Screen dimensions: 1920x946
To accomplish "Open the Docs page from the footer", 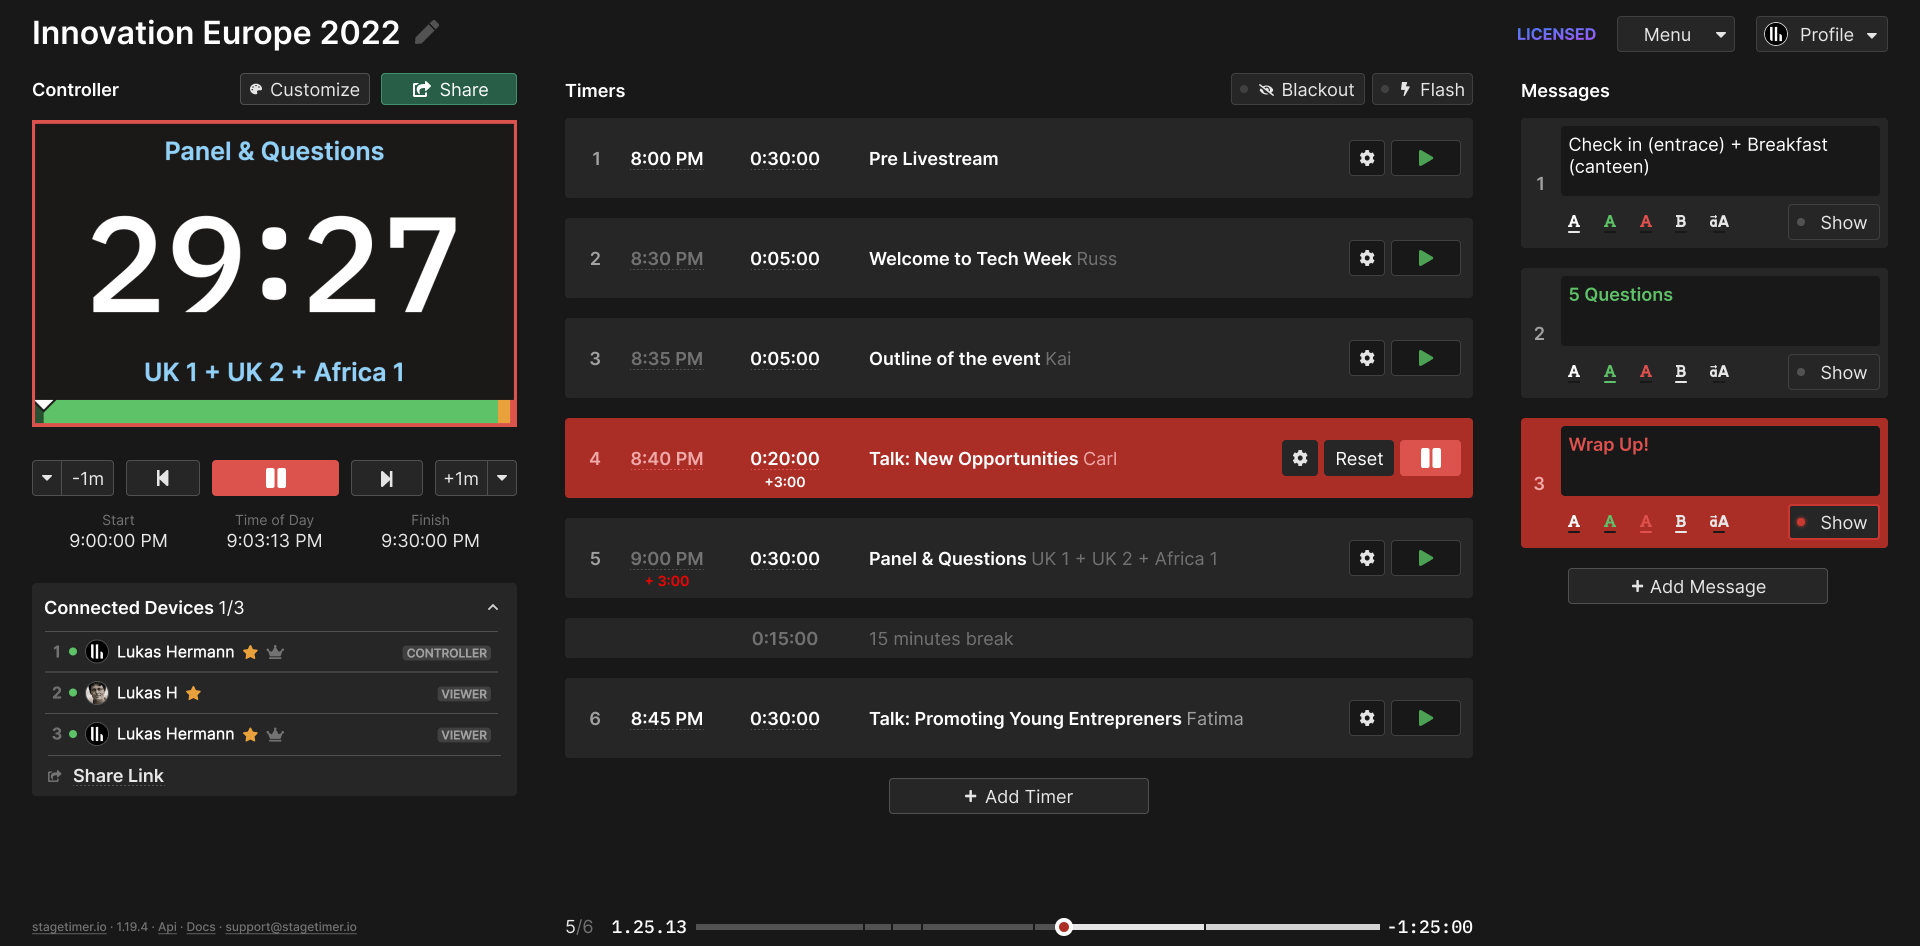I will pyautogui.click(x=200, y=927).
